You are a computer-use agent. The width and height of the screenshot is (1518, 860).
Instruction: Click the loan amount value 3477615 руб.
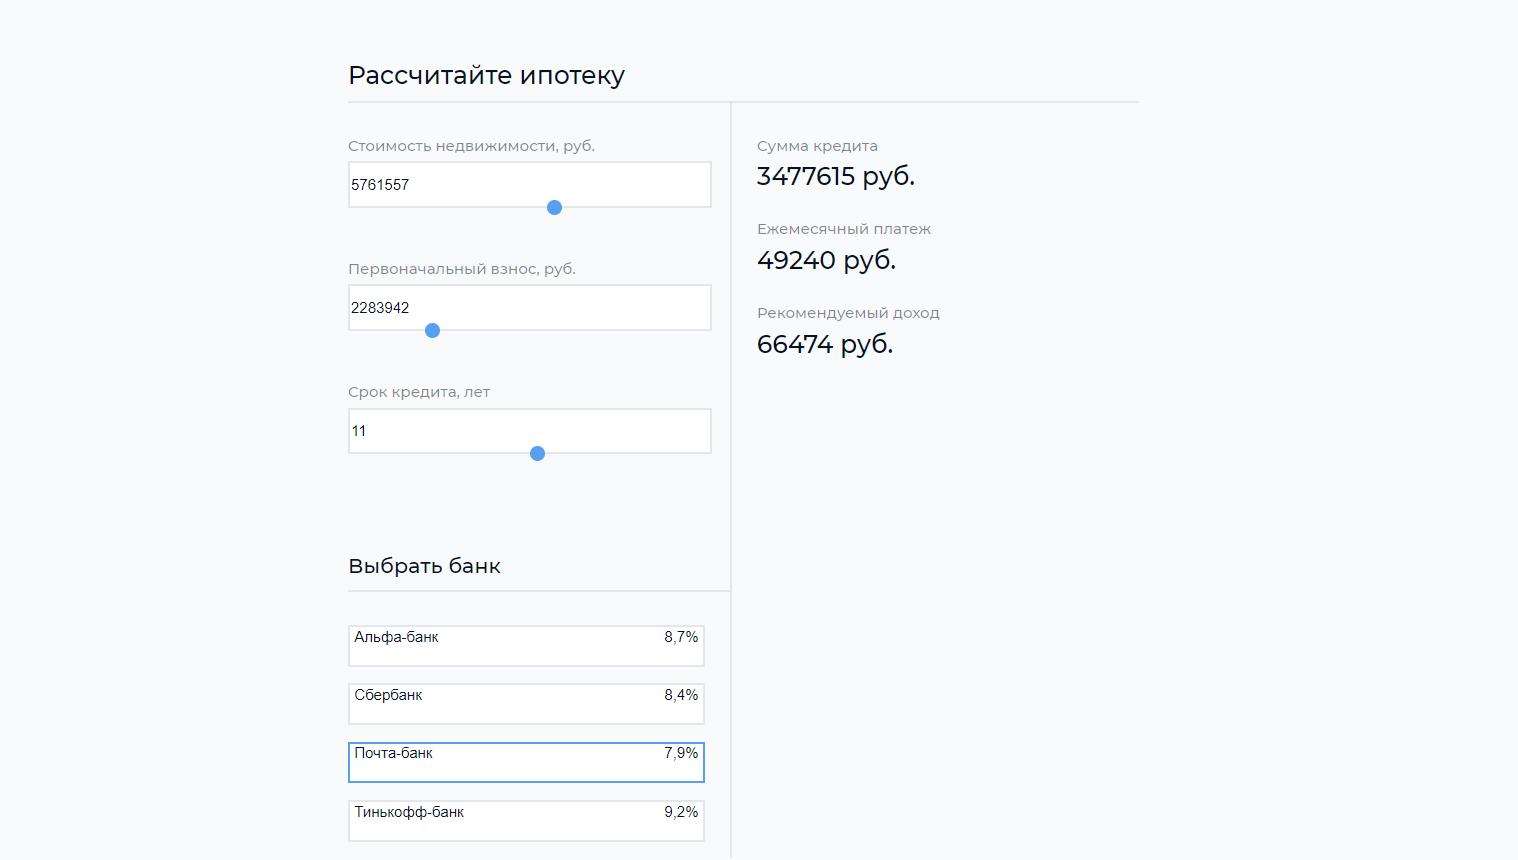click(836, 176)
